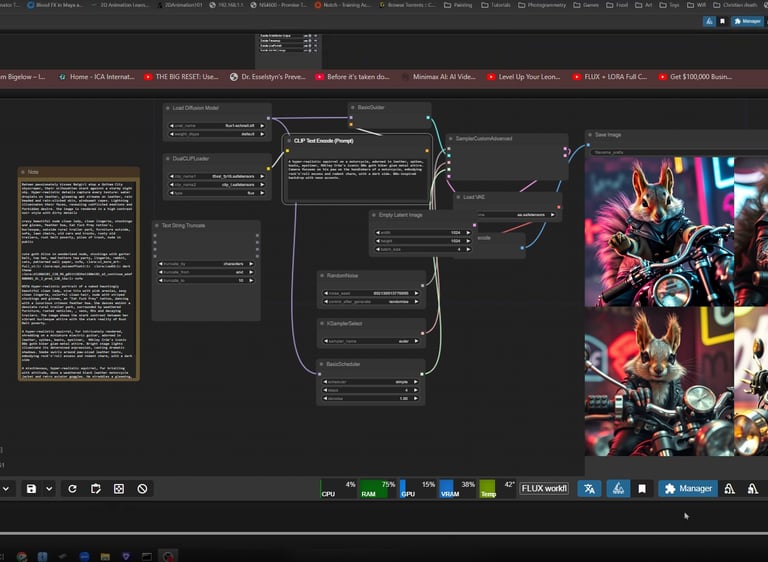
Task: Click the denoise value slider in BasicScheduler
Action: click(371, 398)
